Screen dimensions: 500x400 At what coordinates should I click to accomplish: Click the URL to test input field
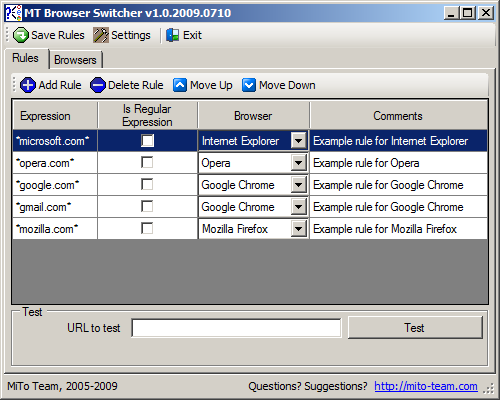[236, 328]
